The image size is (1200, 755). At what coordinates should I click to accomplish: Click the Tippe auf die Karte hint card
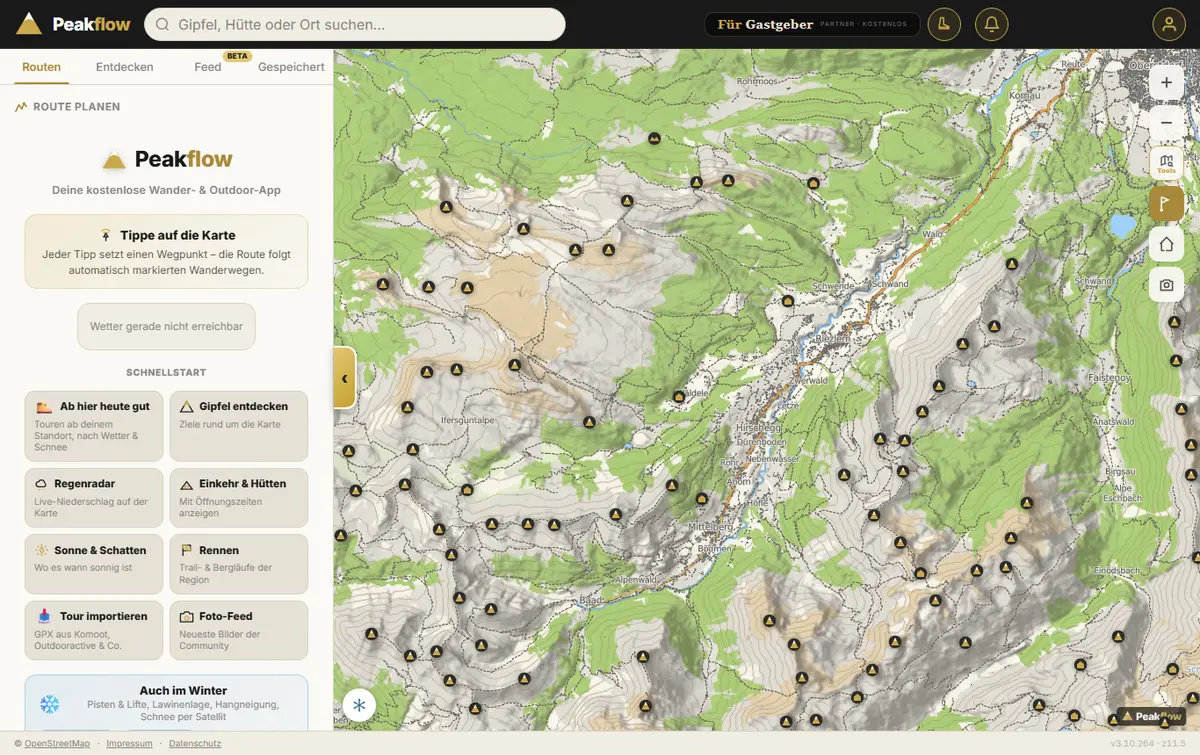click(x=166, y=251)
